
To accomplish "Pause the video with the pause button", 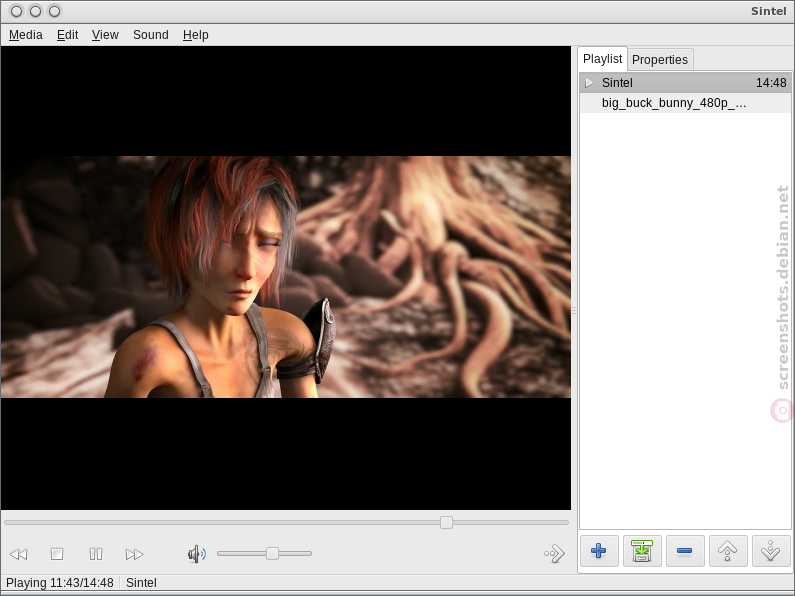I will (96, 554).
